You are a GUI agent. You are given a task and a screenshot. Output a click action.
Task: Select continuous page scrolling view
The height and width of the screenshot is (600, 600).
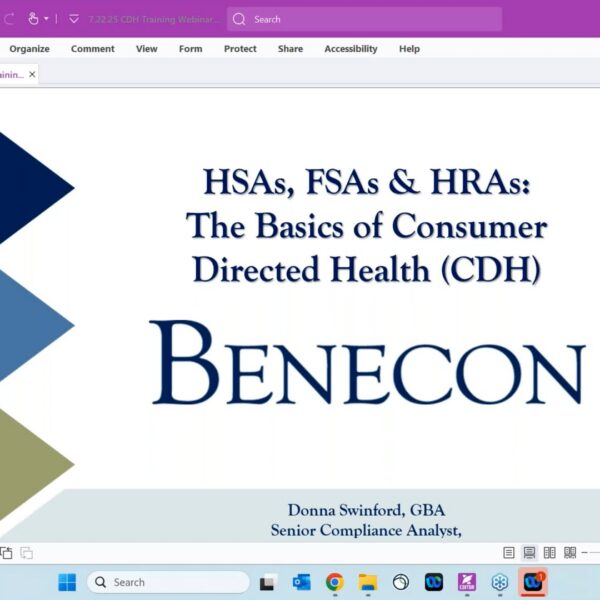click(529, 553)
